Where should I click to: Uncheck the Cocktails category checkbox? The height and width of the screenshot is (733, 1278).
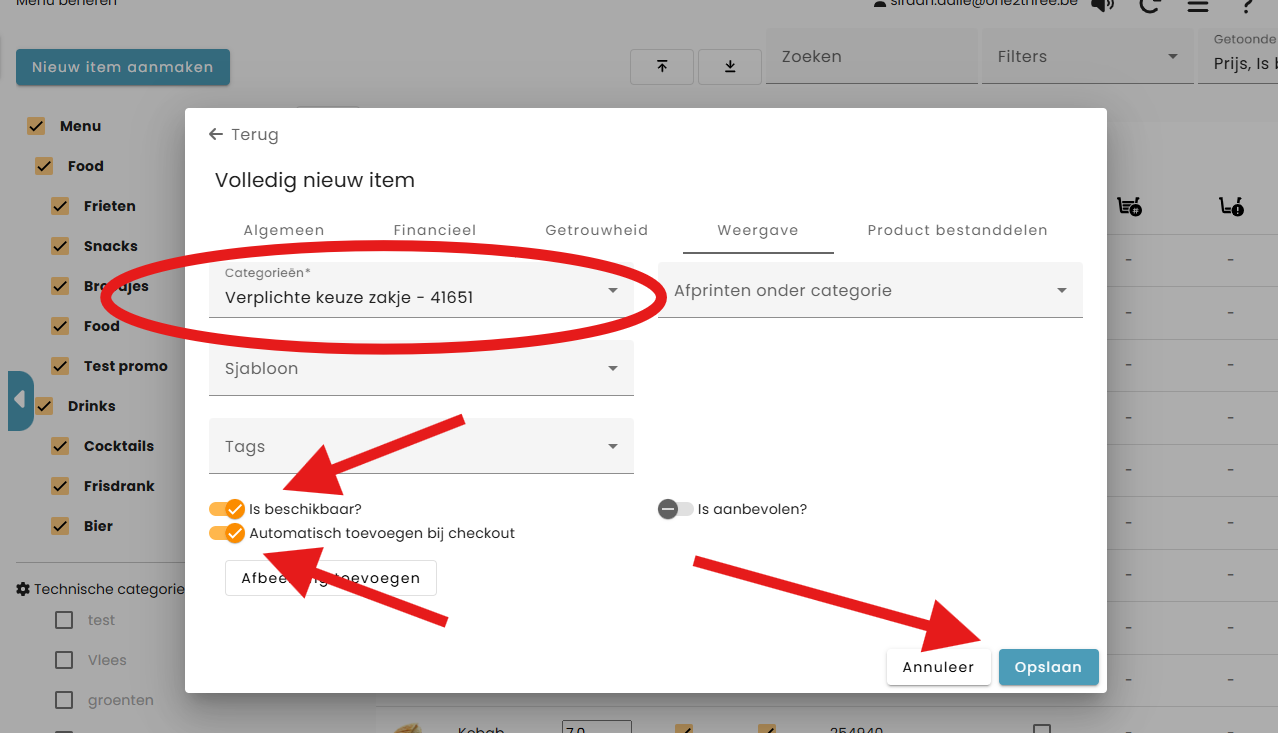pyautogui.click(x=60, y=446)
